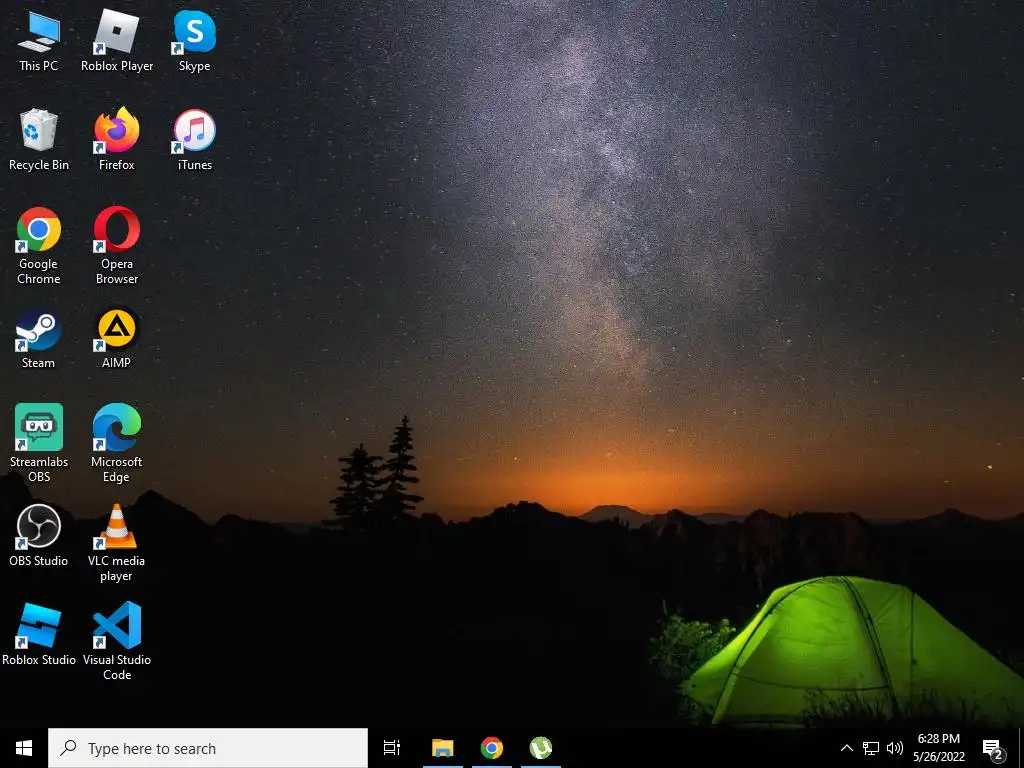1024x768 pixels.
Task: Select the Firefox desktop shortcut
Action: pos(117,140)
